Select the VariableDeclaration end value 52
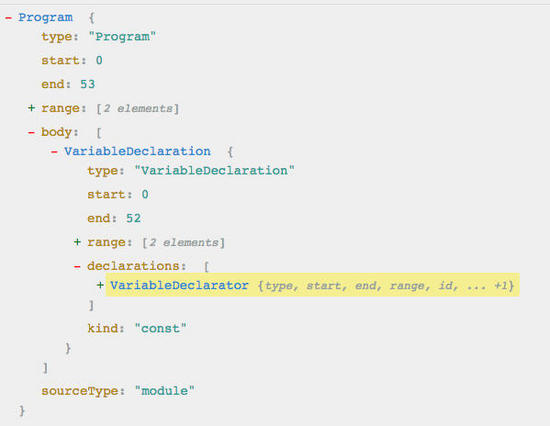 tap(134, 218)
